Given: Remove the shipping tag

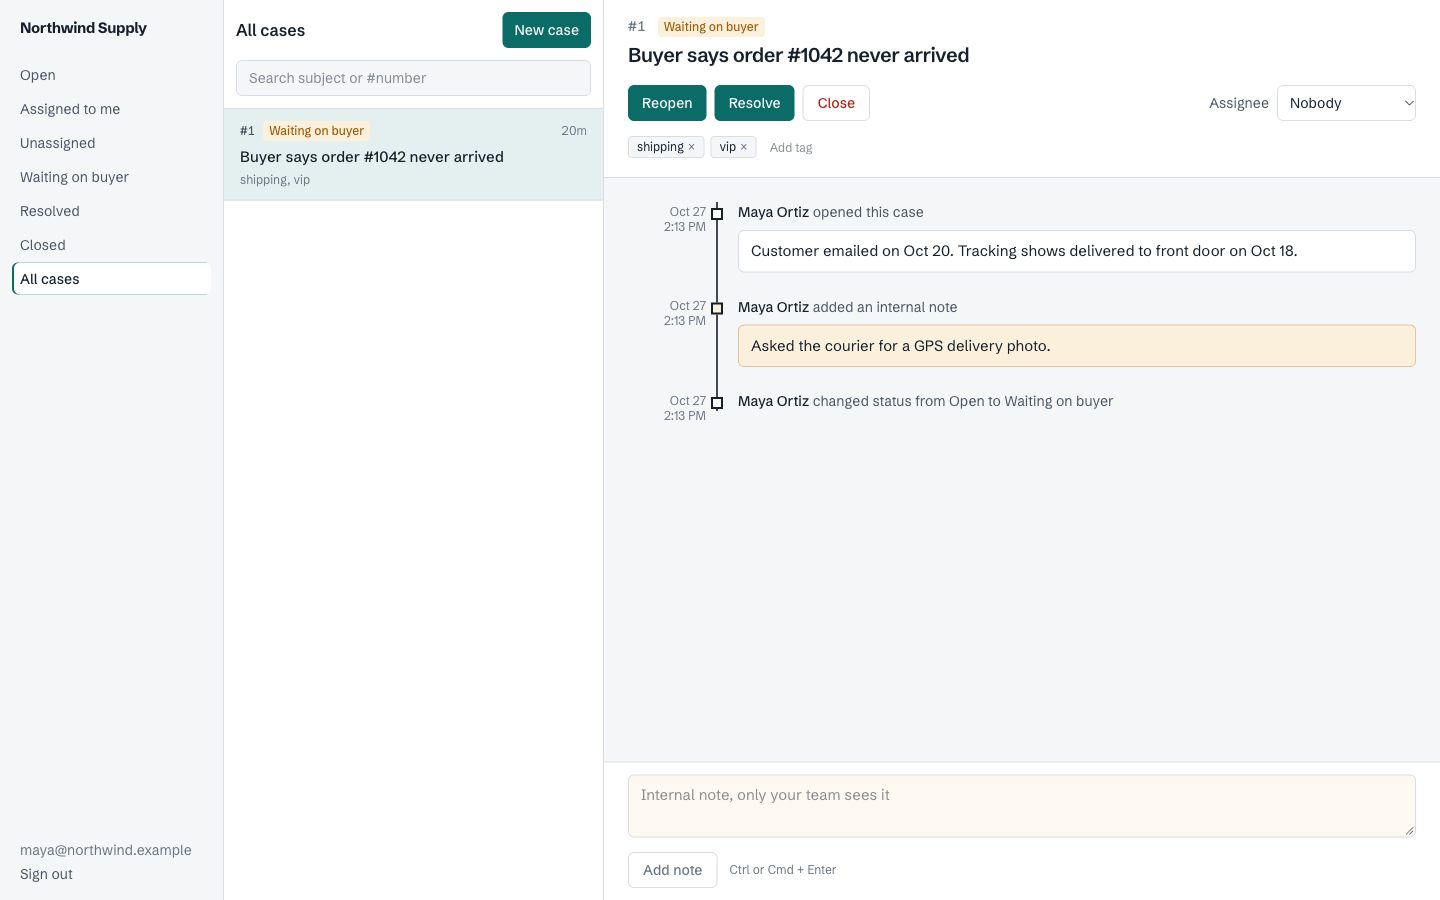Looking at the screenshot, I should pyautogui.click(x=691, y=147).
